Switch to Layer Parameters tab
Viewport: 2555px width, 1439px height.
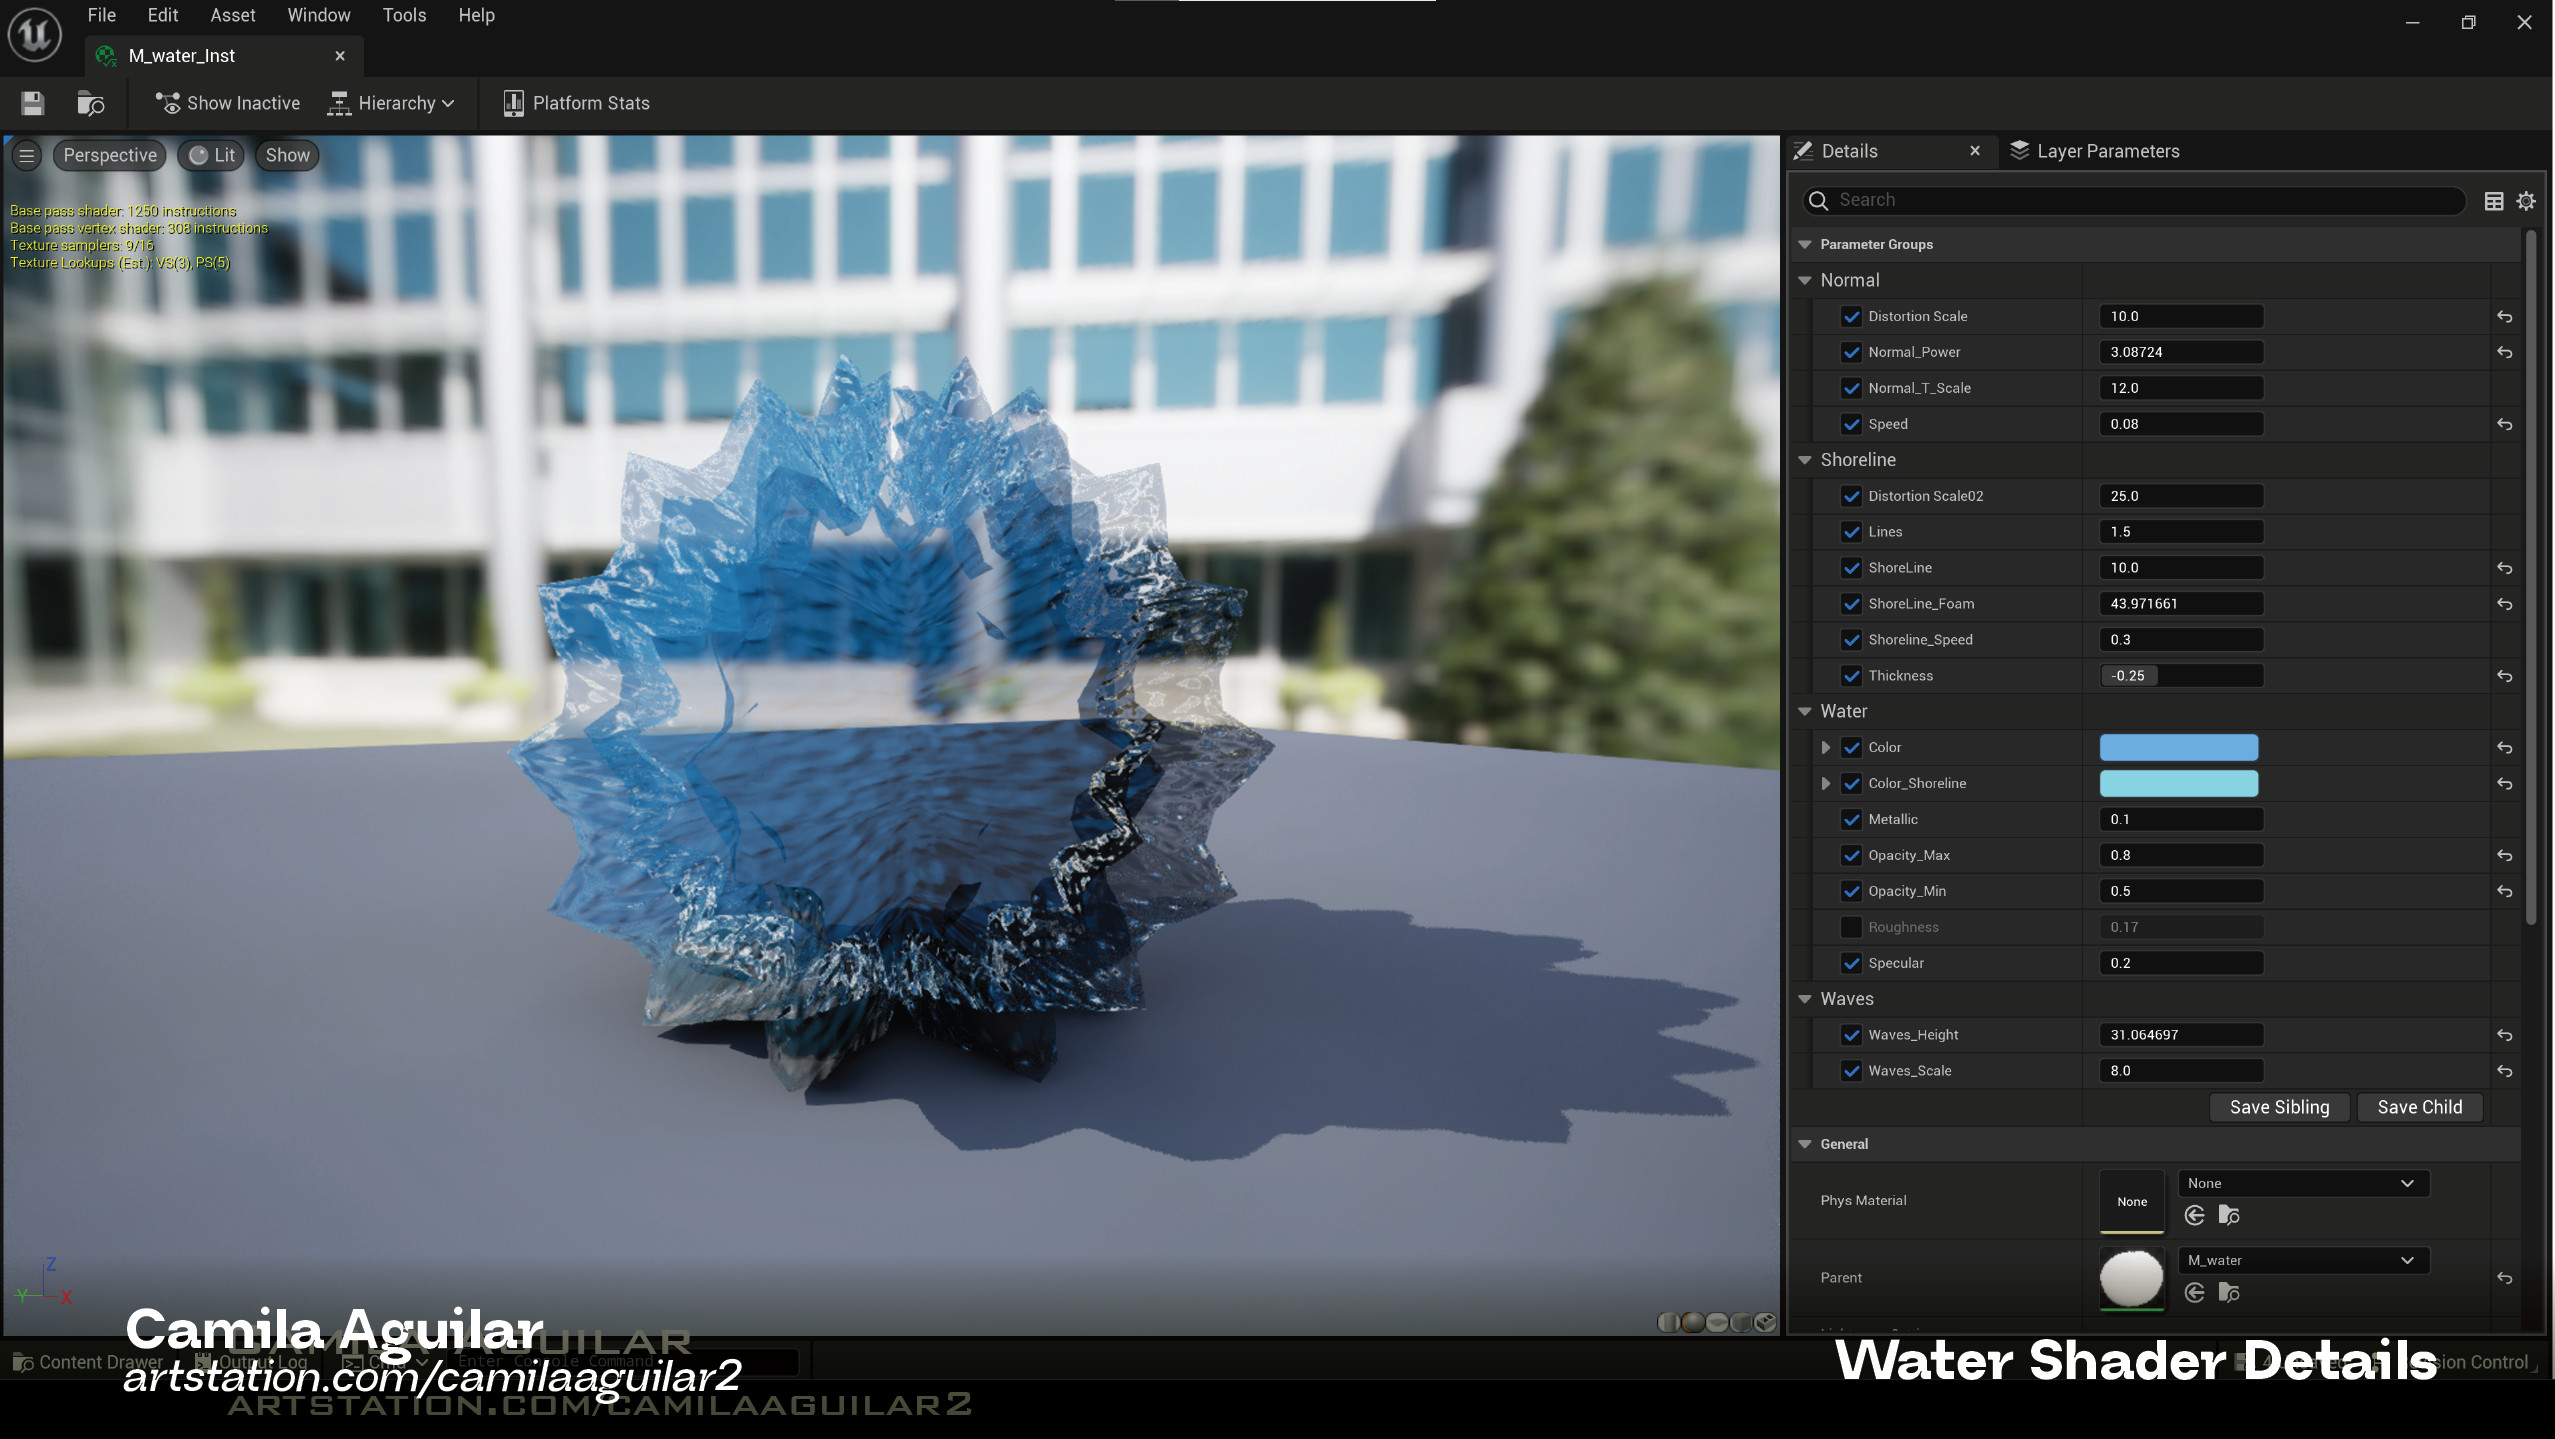point(2094,151)
